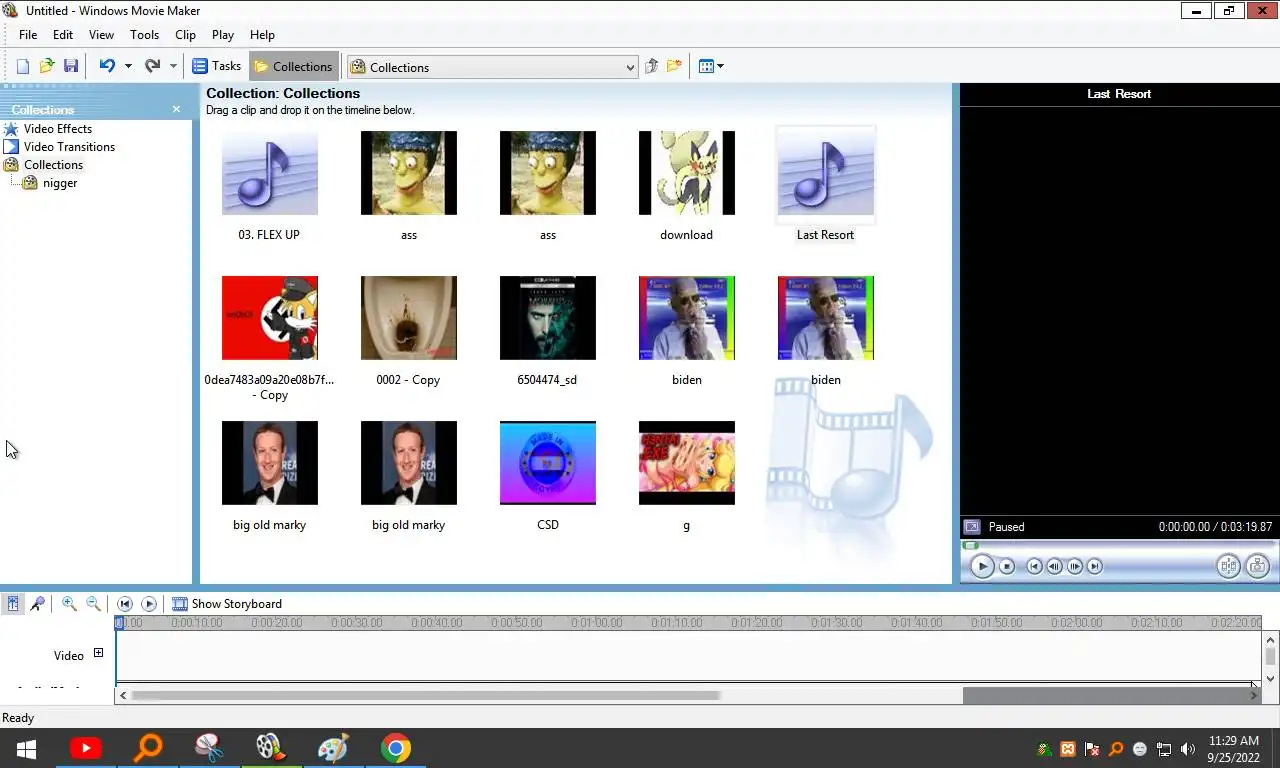
Task: Open the Play menu
Action: click(x=223, y=34)
